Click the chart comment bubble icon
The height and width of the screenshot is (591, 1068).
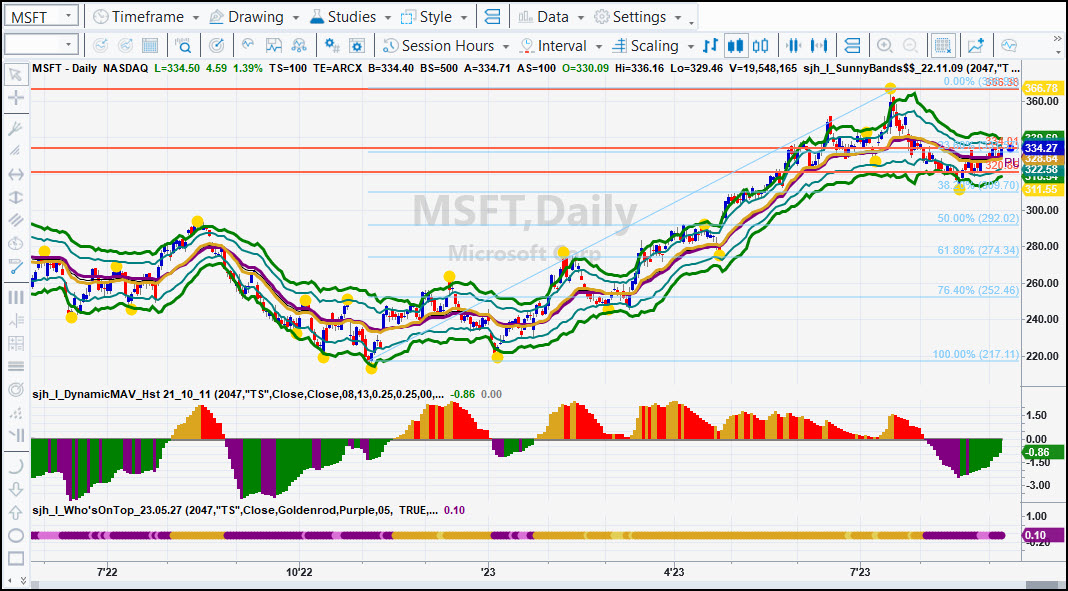point(1009,46)
